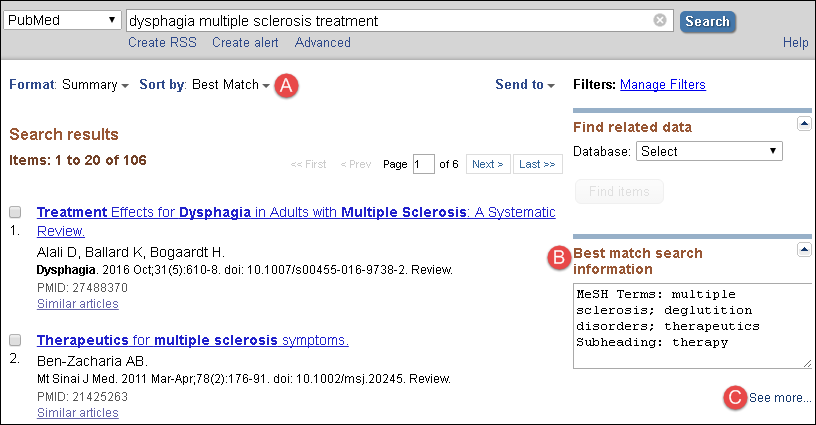Click the Search button
Viewport: 816px width, 425px height.
pyautogui.click(x=707, y=21)
